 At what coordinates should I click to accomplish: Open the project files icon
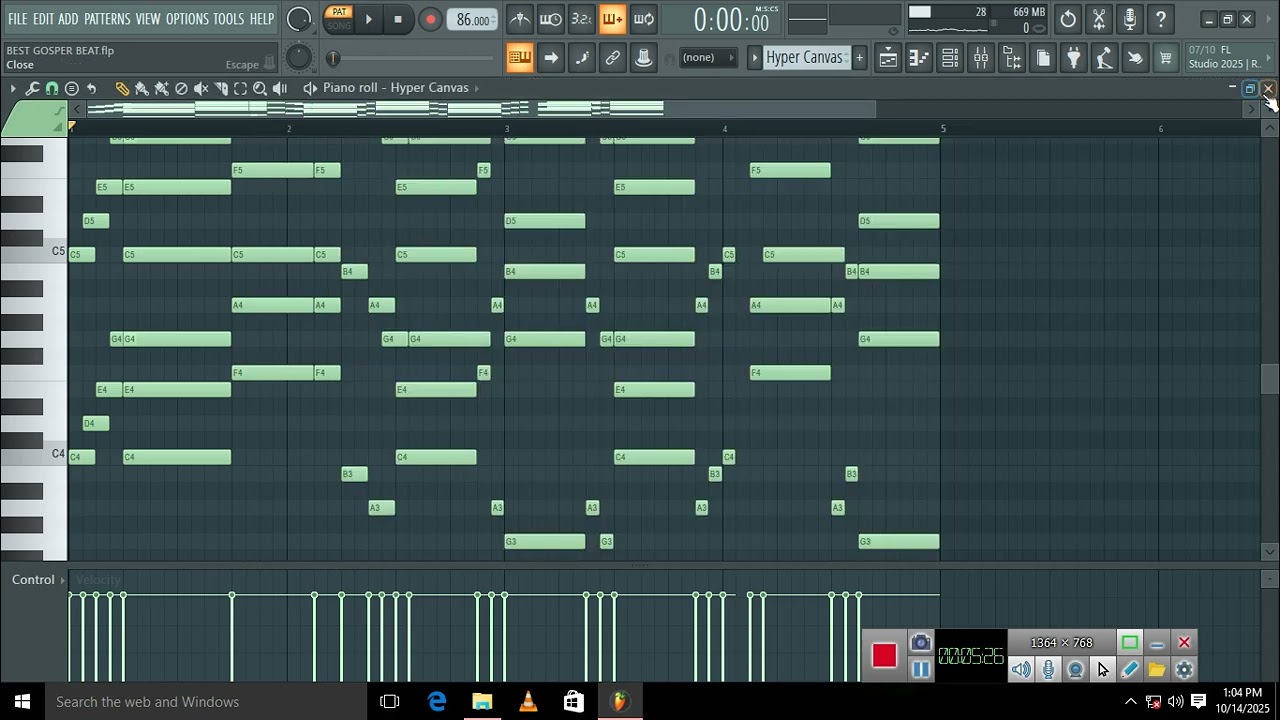click(1042, 58)
